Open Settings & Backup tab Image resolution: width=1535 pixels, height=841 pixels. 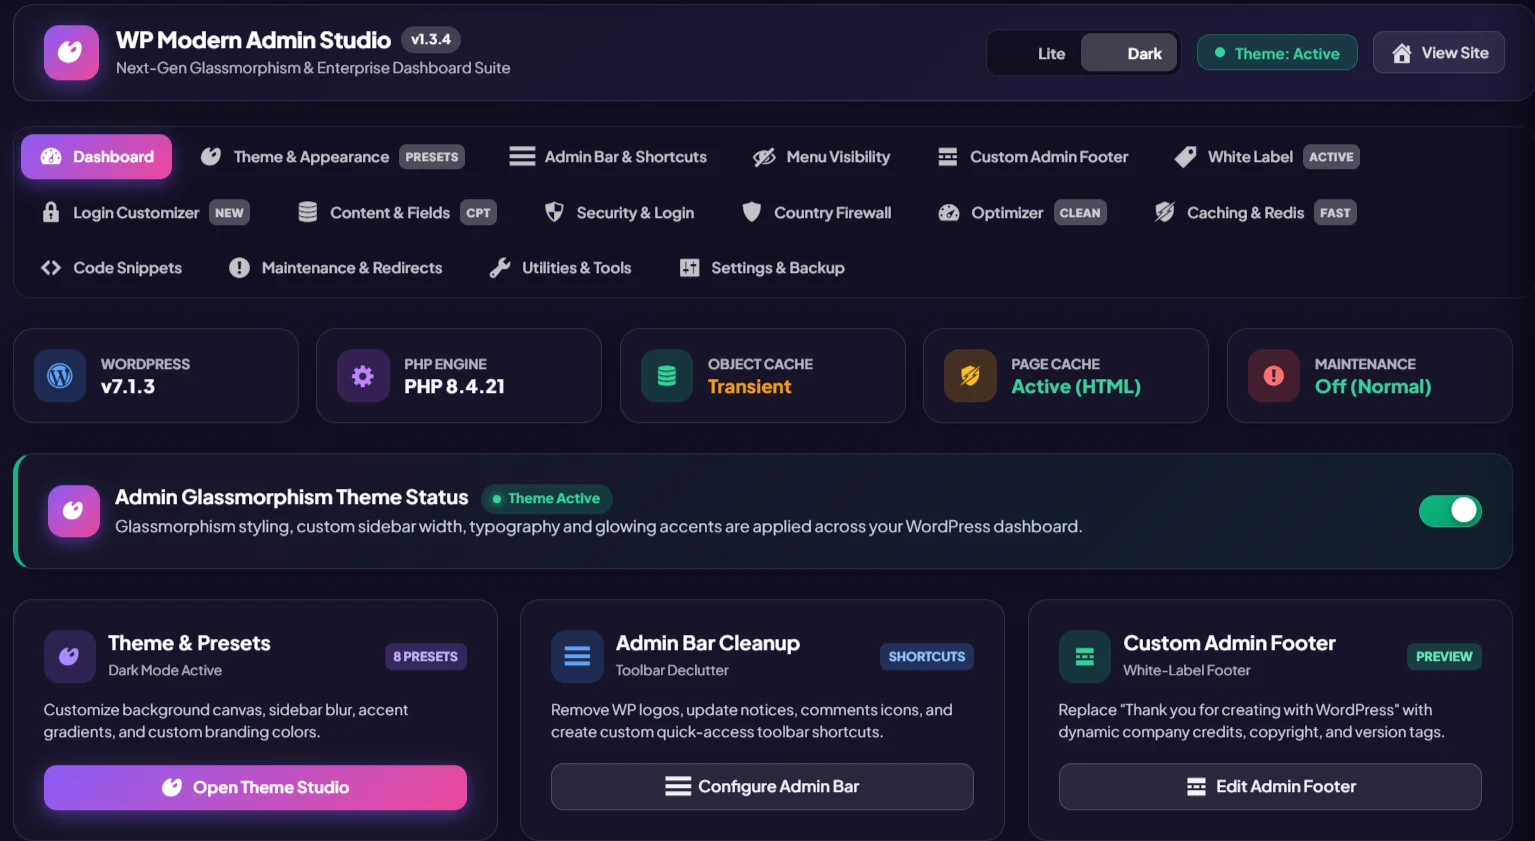[762, 268]
